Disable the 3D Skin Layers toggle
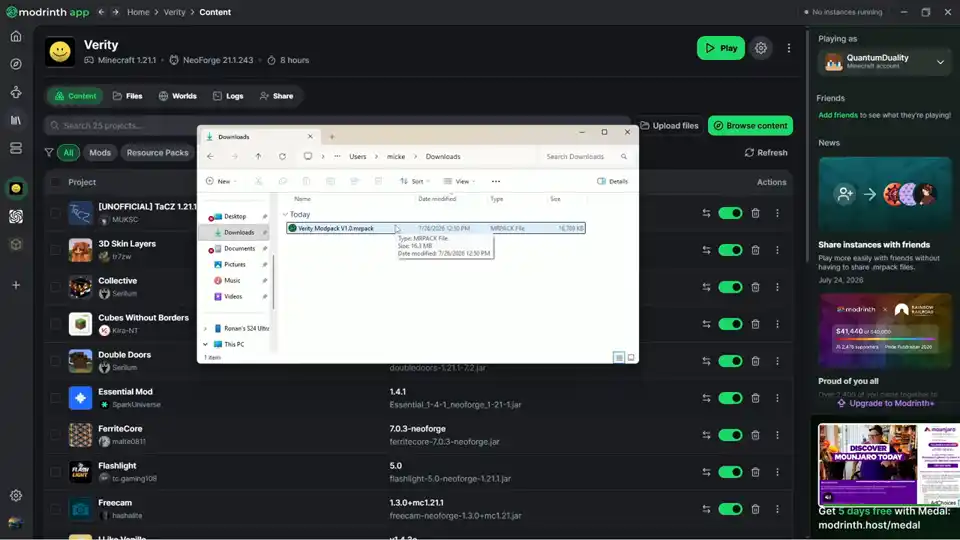 [x=730, y=250]
